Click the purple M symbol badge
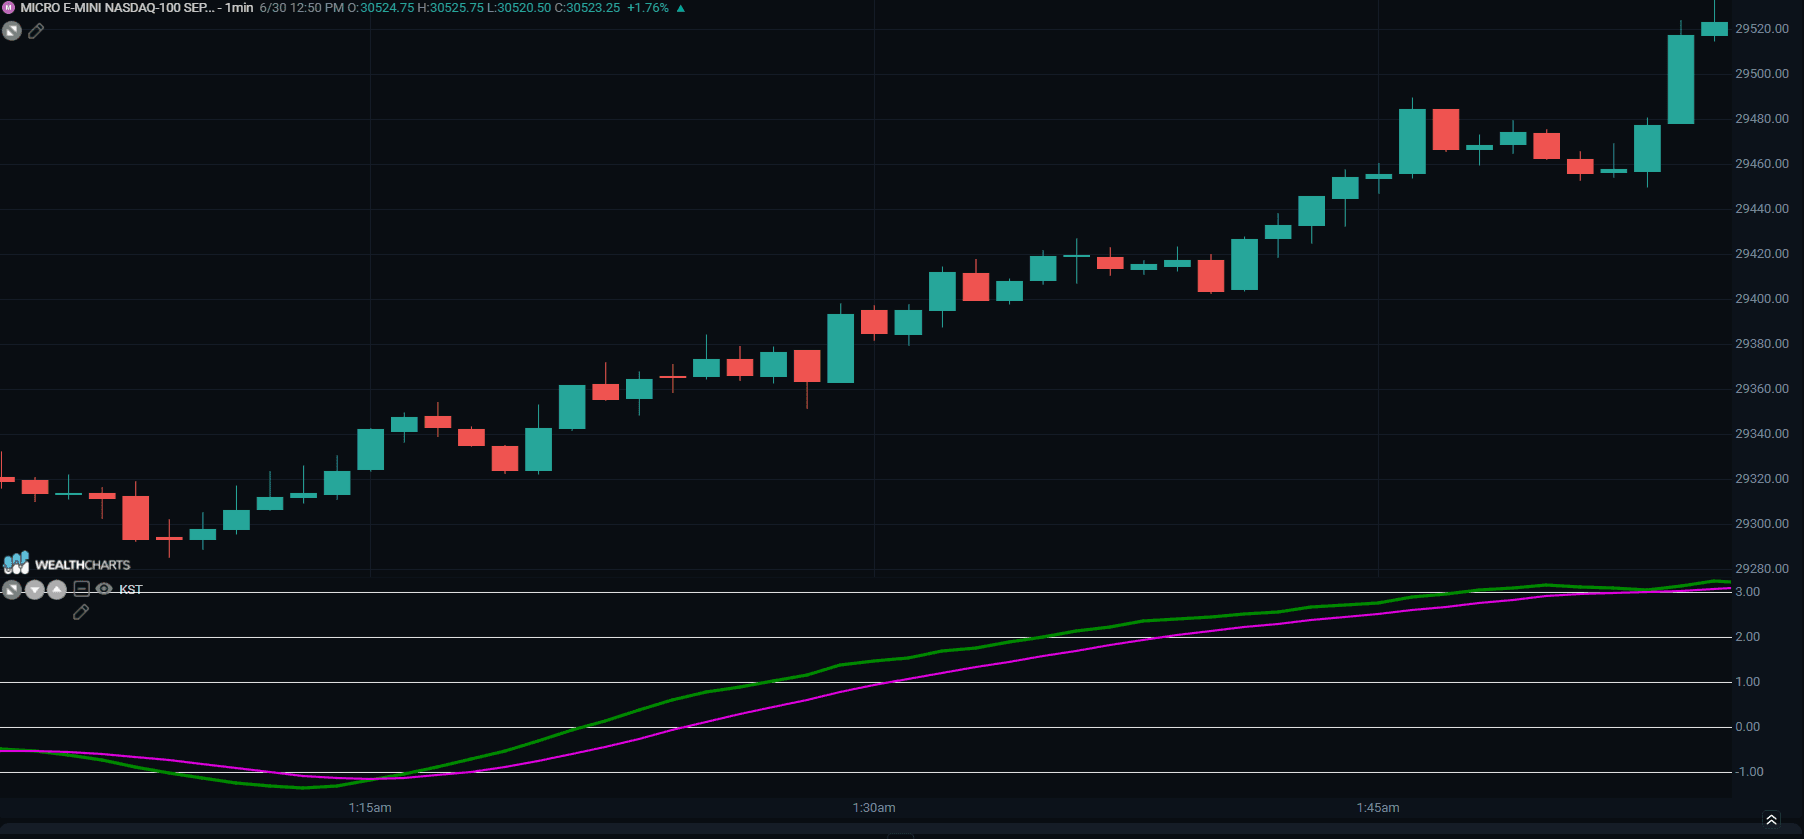The height and width of the screenshot is (839, 1804). tap(8, 8)
